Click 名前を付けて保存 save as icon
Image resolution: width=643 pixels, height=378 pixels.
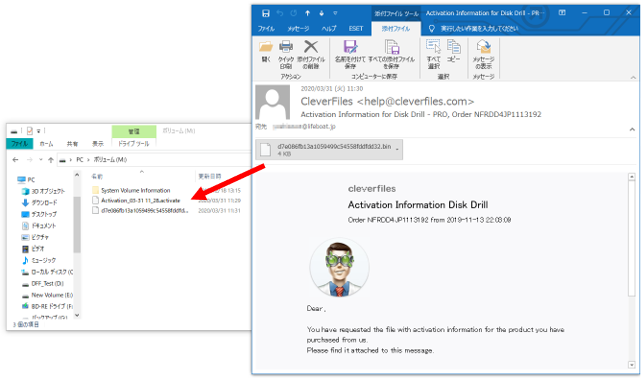(350, 55)
